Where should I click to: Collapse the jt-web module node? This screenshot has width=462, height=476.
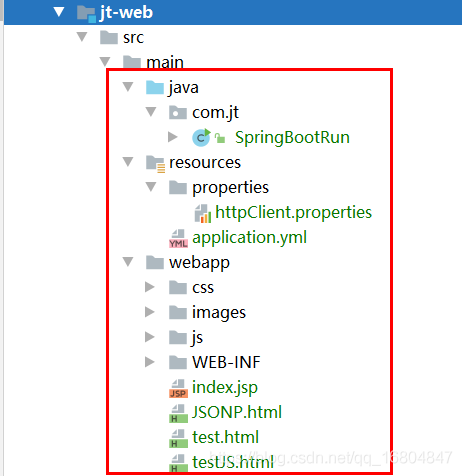coord(59,12)
